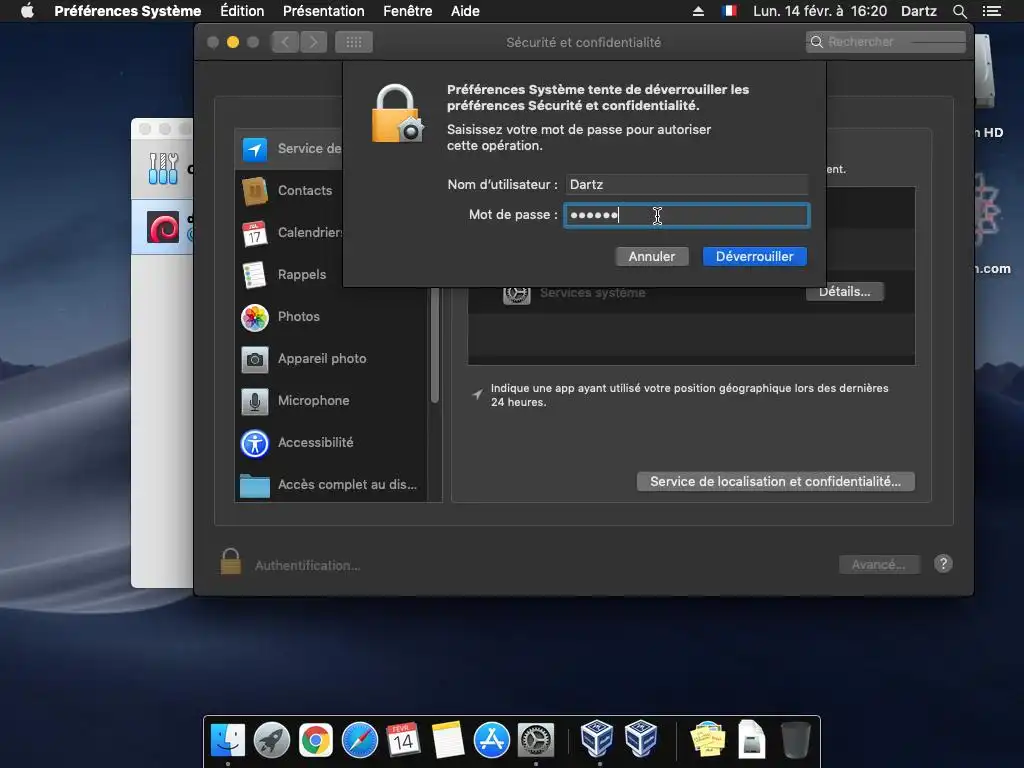Click the Authentification lock icon
Viewport: 1024px width, 768px height.
[x=231, y=562]
